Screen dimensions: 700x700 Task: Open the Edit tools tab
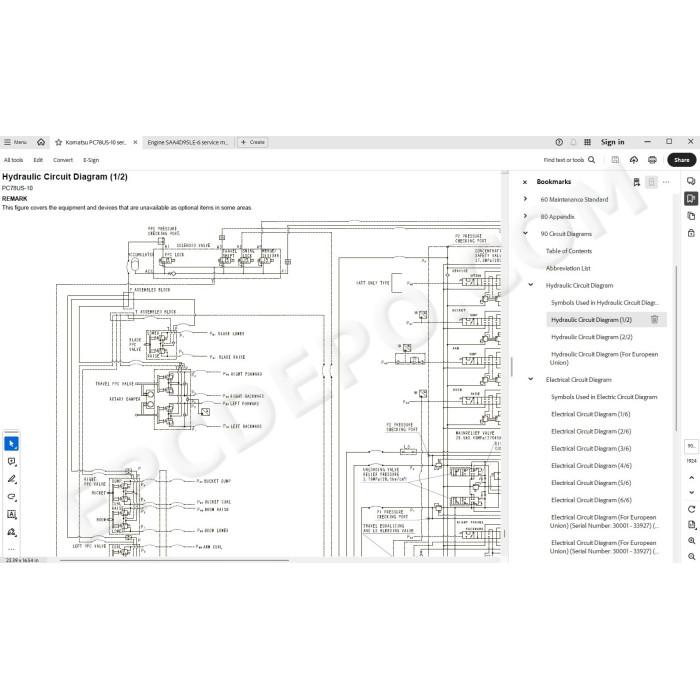pos(38,160)
